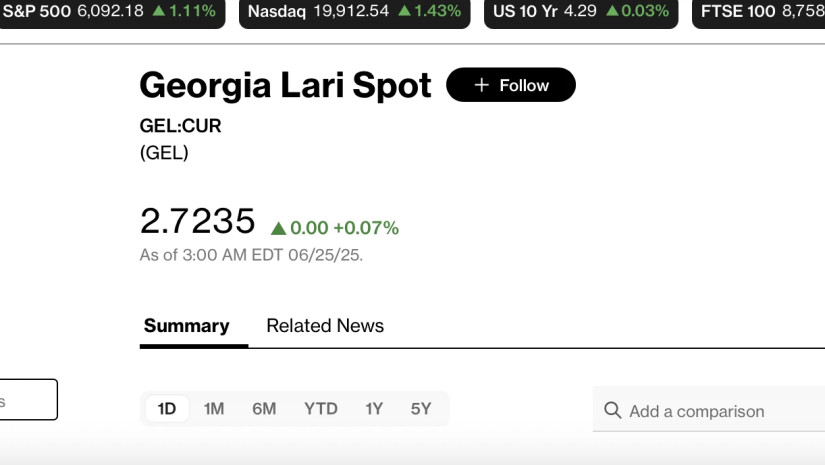The image size is (825, 465).
Task: Choose the 1Y chart range
Action: (x=374, y=408)
